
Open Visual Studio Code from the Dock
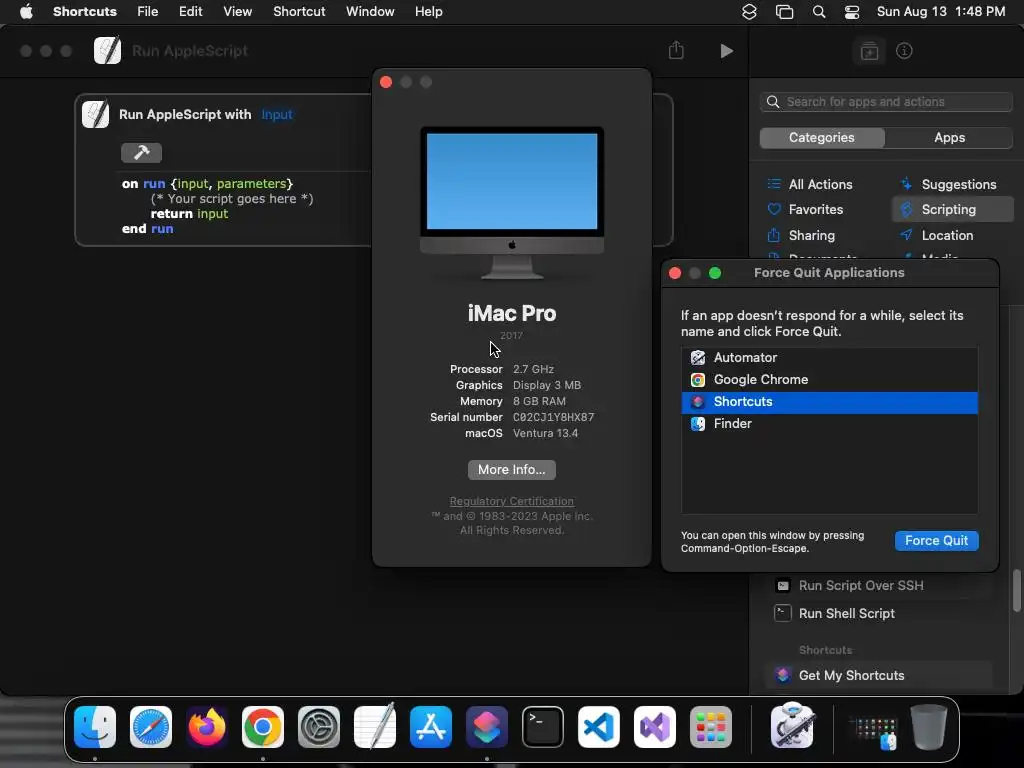coord(599,727)
